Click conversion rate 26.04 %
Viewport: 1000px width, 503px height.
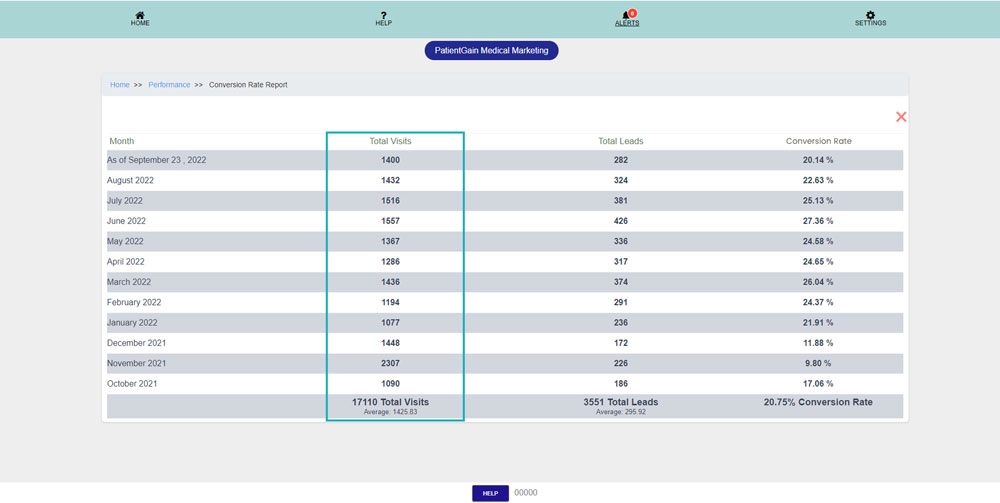coord(818,282)
